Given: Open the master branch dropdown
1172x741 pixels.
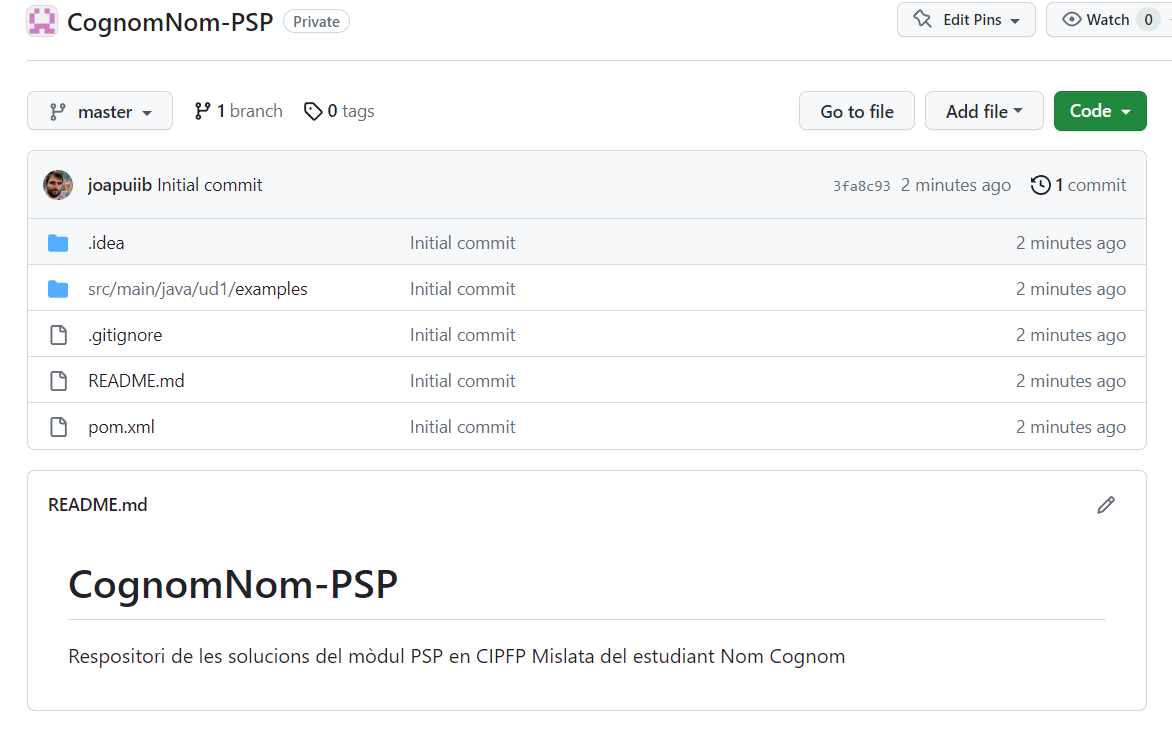Looking at the screenshot, I should point(100,111).
